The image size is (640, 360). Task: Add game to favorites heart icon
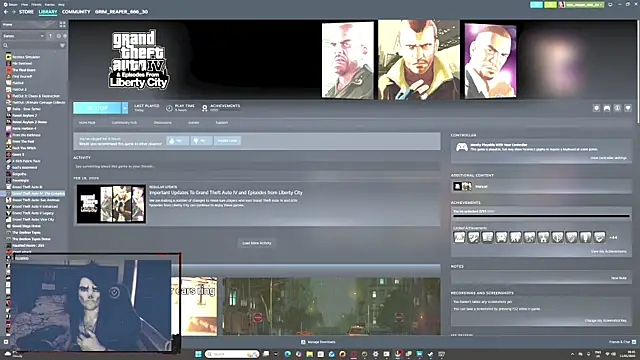click(628, 108)
